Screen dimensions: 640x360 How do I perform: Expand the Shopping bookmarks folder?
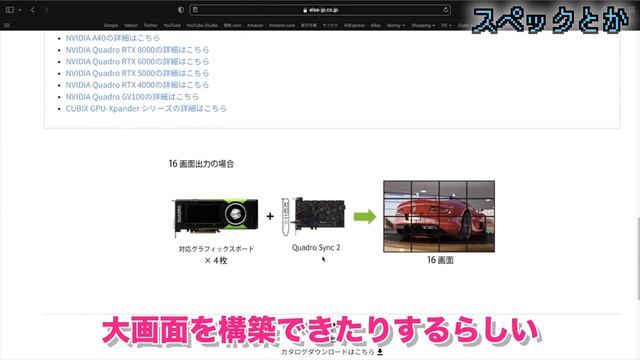click(423, 25)
